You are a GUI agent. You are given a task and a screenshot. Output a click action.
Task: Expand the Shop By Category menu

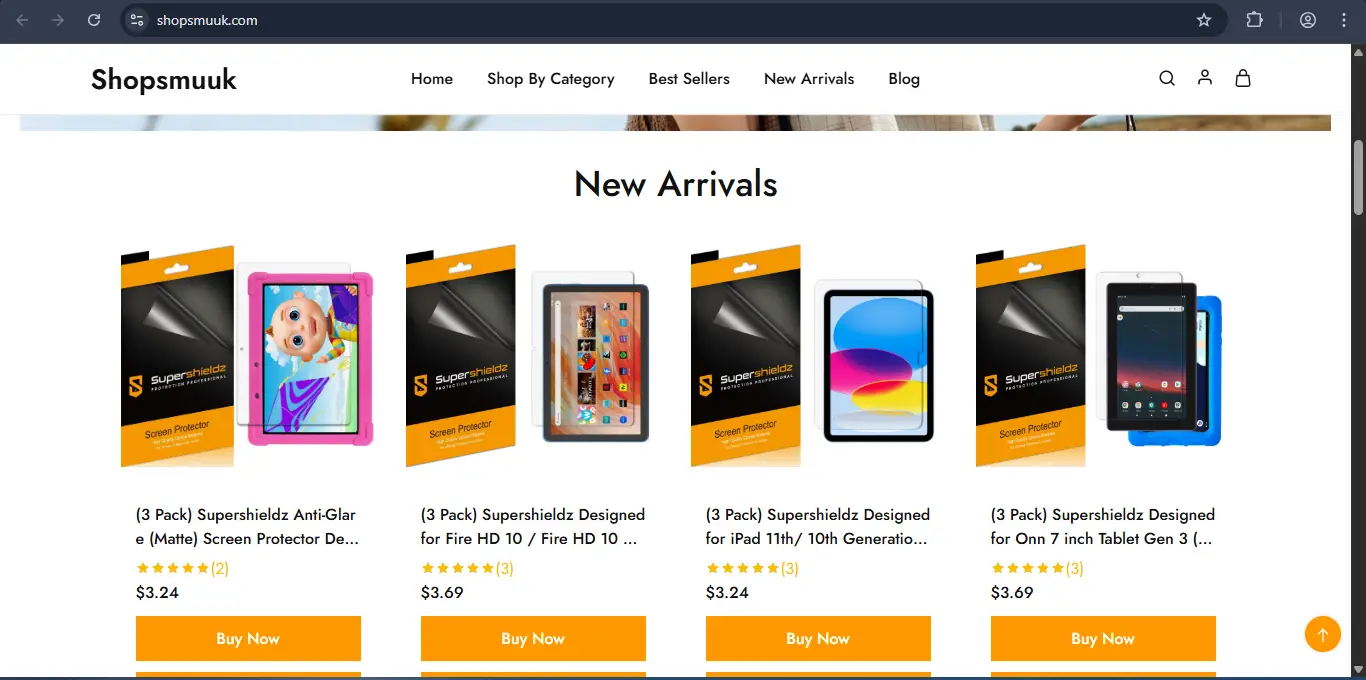(x=551, y=79)
